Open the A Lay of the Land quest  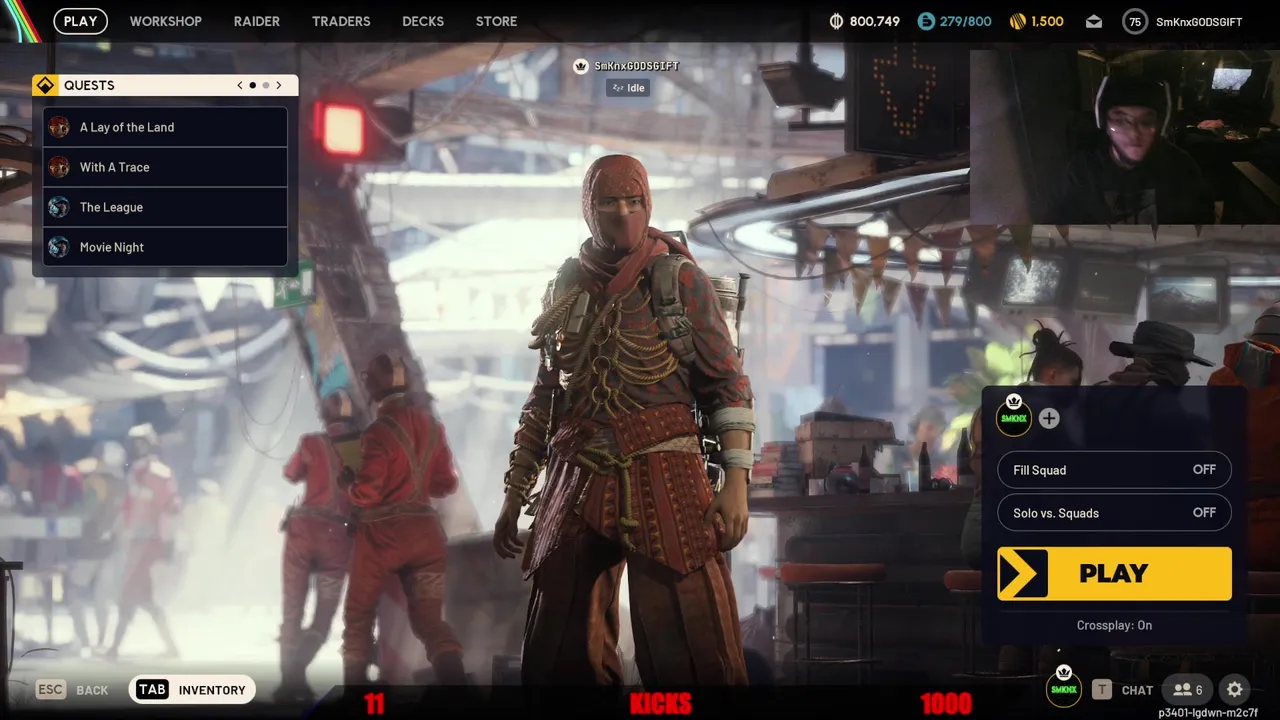[x=165, y=127]
